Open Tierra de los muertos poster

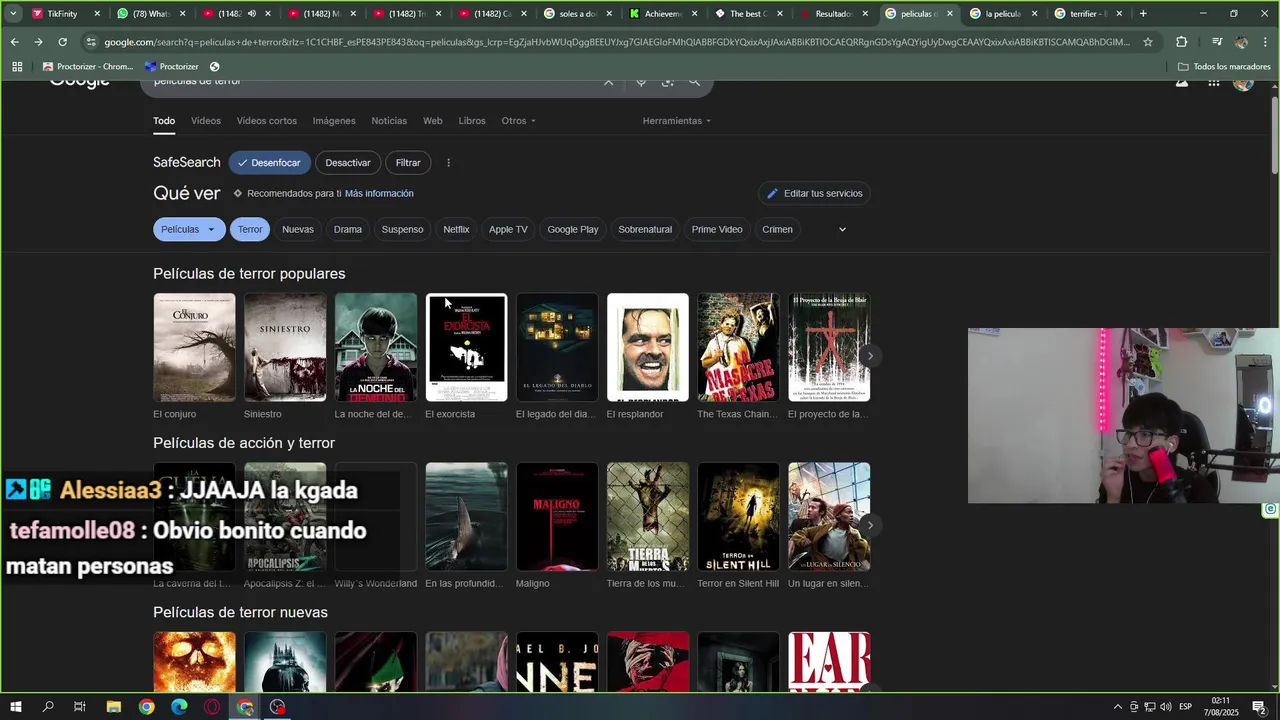(648, 516)
